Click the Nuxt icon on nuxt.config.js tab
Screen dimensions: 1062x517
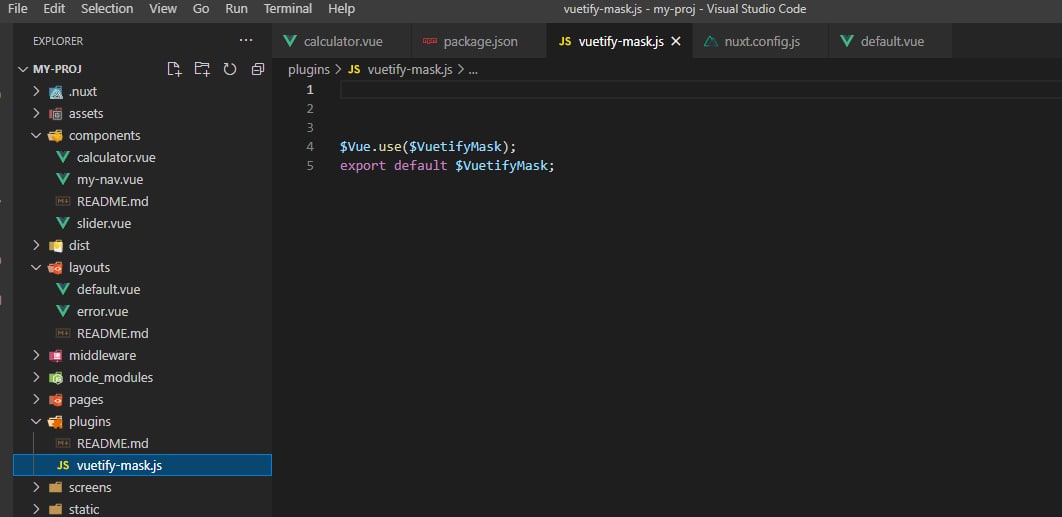[x=710, y=41]
